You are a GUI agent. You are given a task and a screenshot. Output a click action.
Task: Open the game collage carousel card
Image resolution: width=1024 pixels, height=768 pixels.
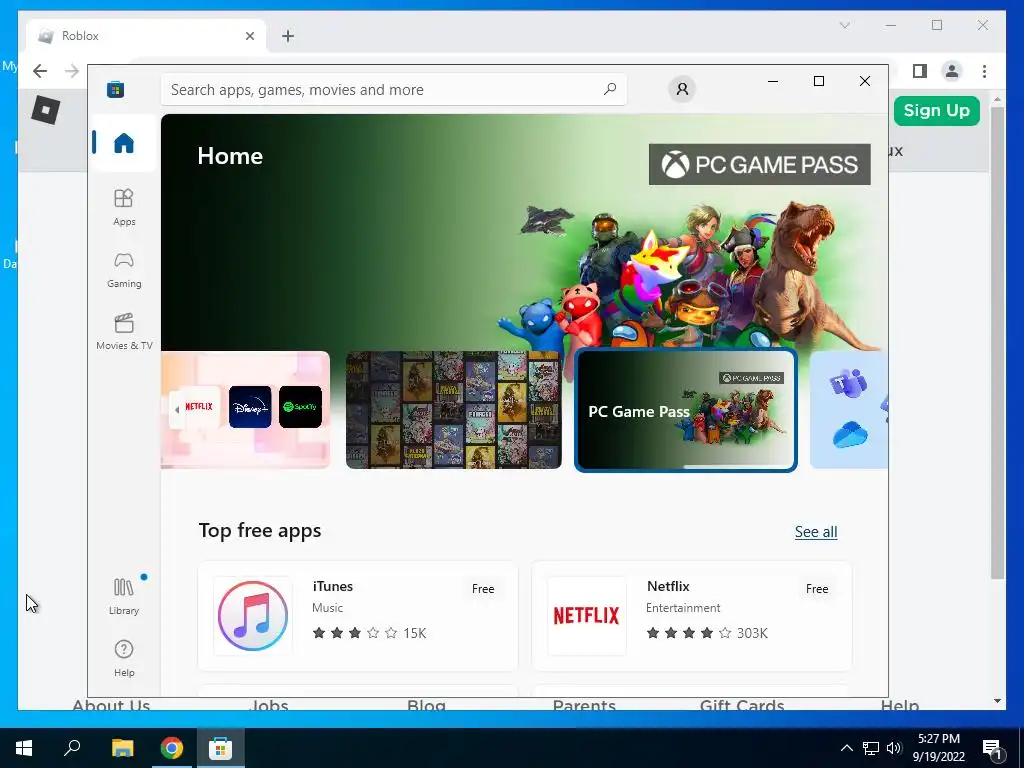click(x=453, y=410)
